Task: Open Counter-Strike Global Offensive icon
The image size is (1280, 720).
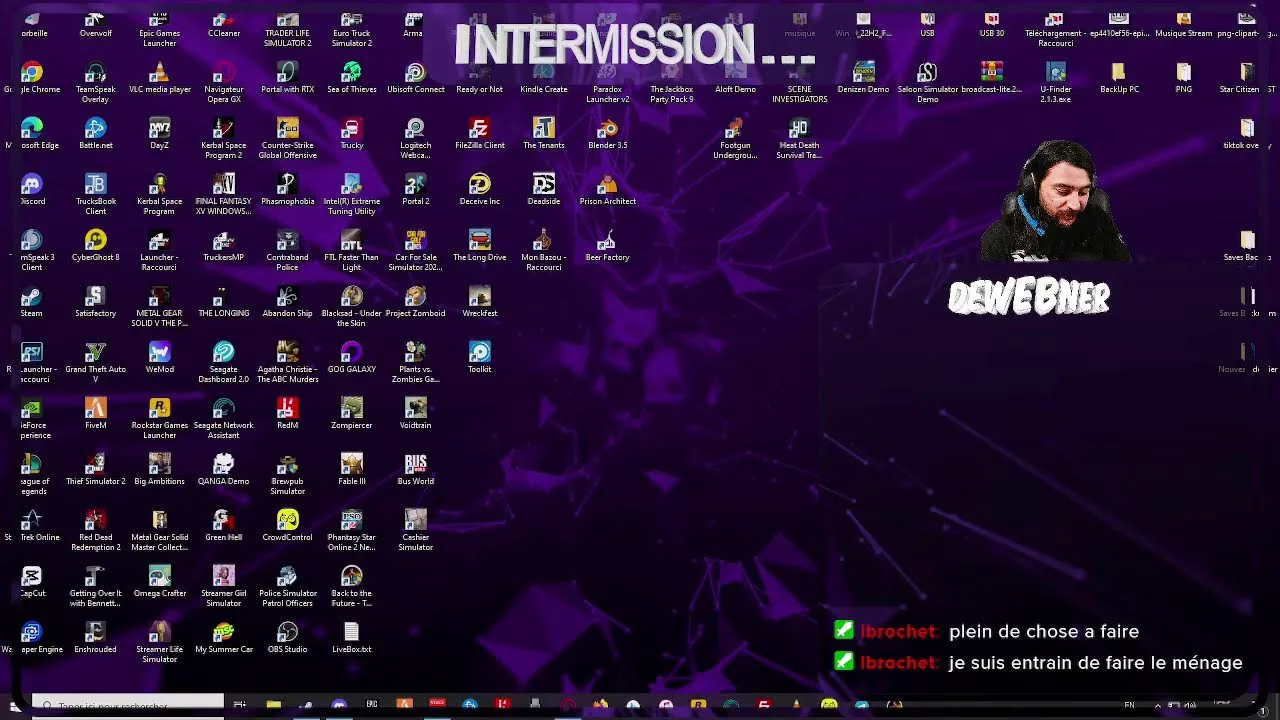Action: point(287,138)
